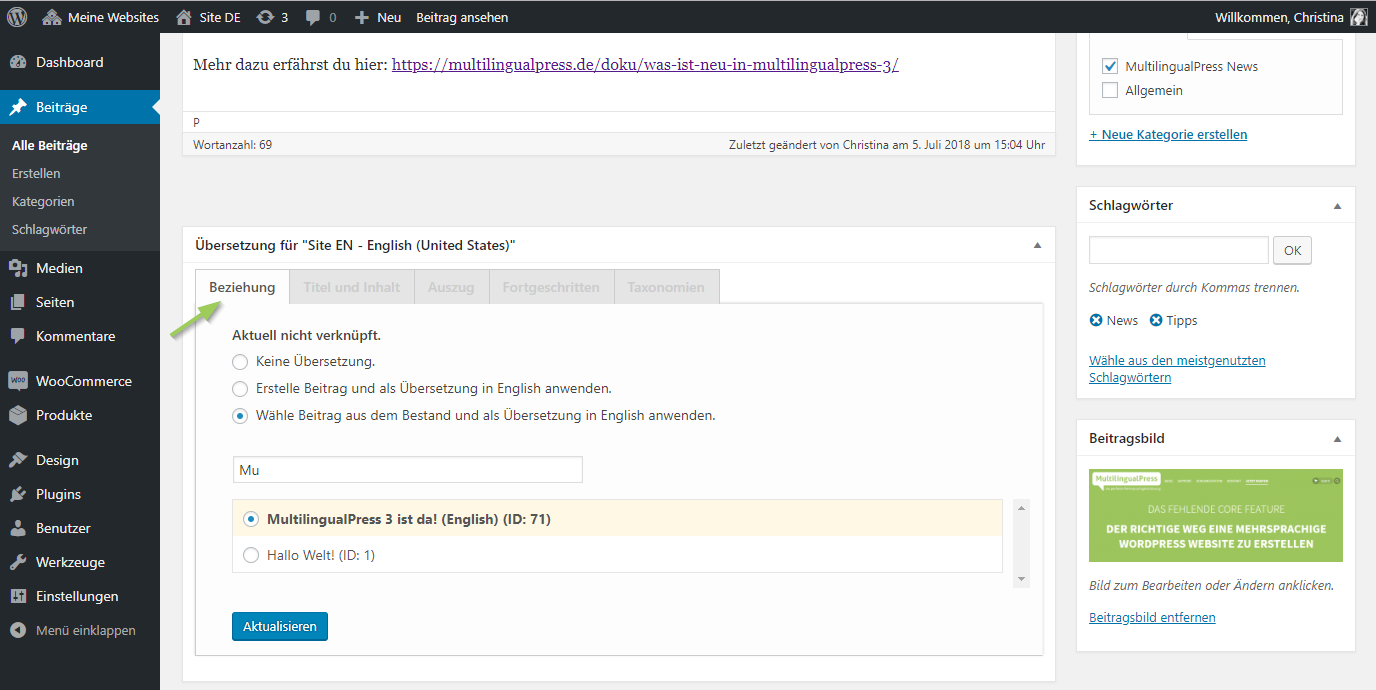The width and height of the screenshot is (1376, 690).
Task: Collapse the Schlagwörter panel
Action: click(x=1337, y=205)
